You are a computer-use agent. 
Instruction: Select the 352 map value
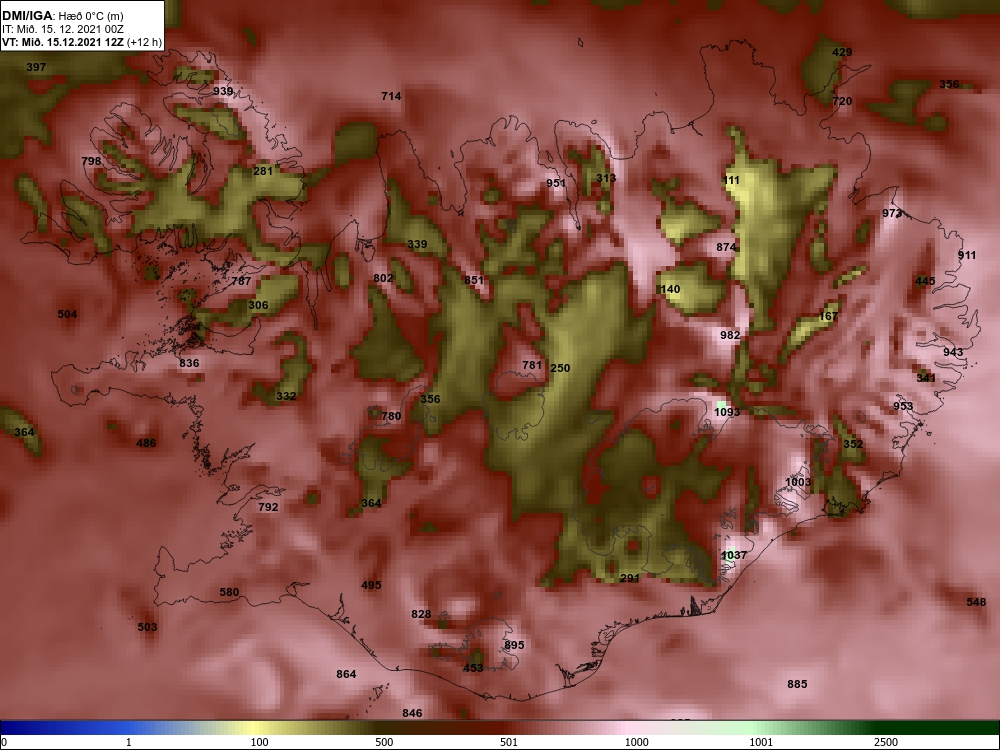(x=853, y=444)
